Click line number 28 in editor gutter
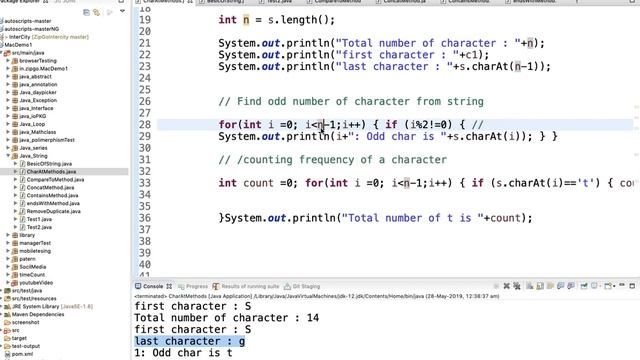 (145, 124)
